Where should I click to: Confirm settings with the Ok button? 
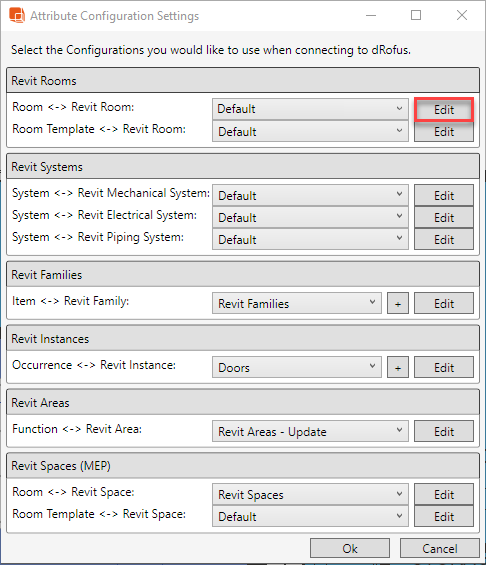point(350,548)
